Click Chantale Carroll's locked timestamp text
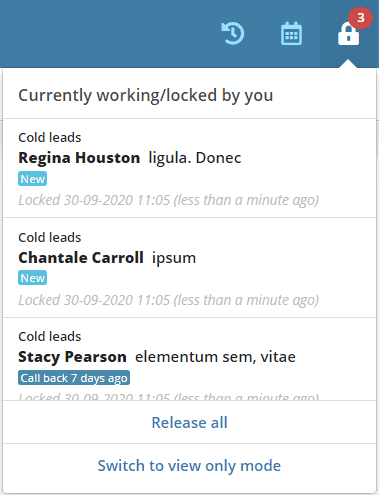 point(169,300)
